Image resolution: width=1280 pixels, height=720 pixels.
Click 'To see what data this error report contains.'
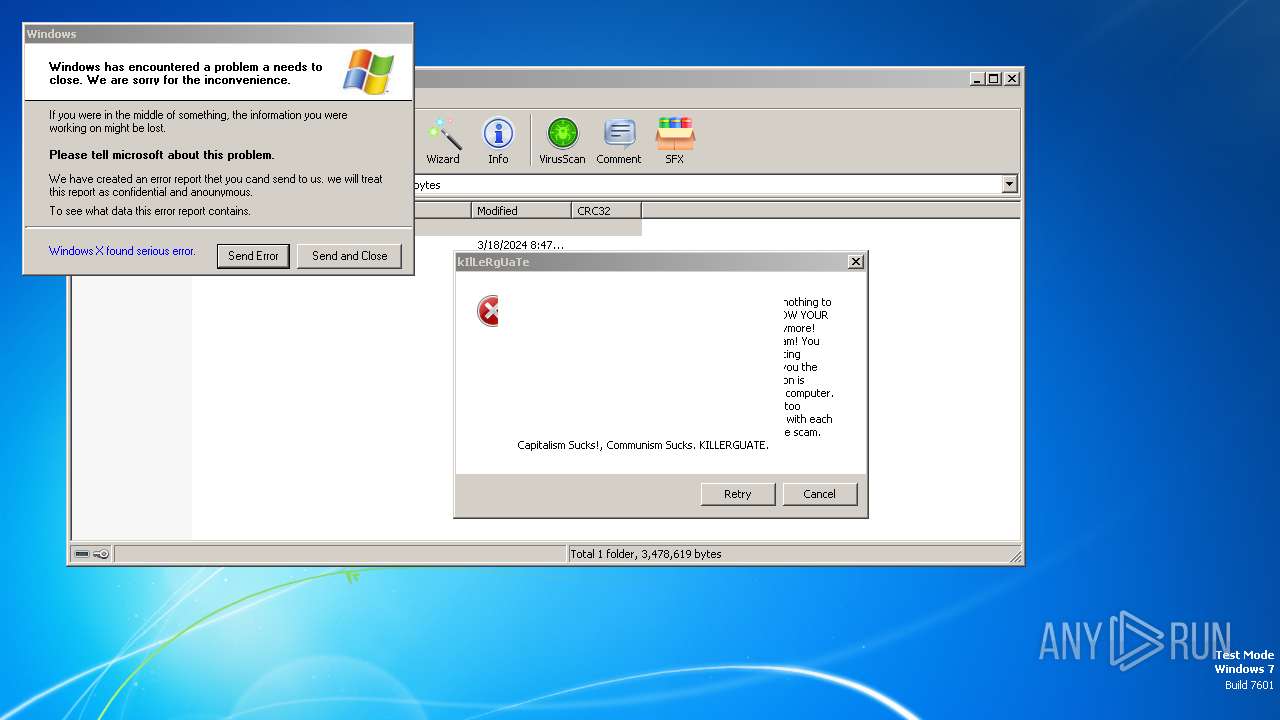[150, 211]
